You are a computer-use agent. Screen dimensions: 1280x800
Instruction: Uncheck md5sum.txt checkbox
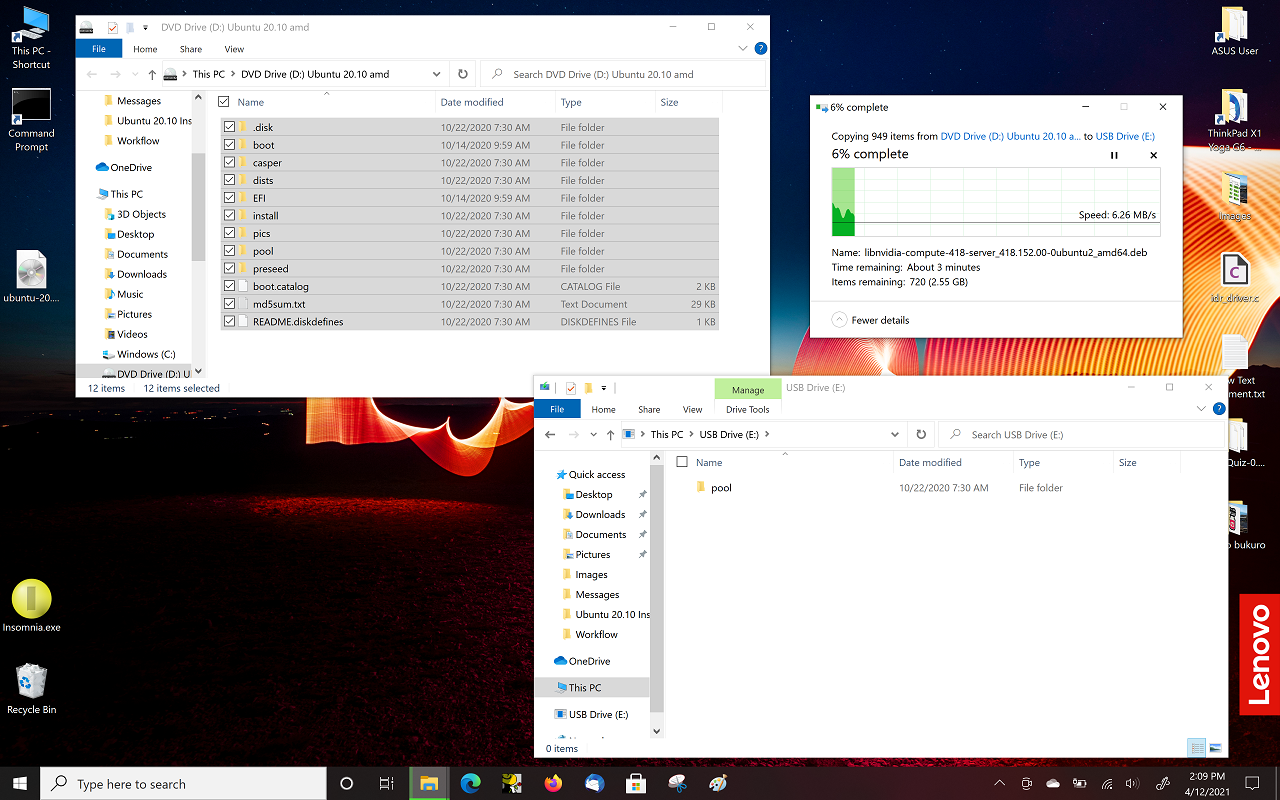tap(230, 304)
